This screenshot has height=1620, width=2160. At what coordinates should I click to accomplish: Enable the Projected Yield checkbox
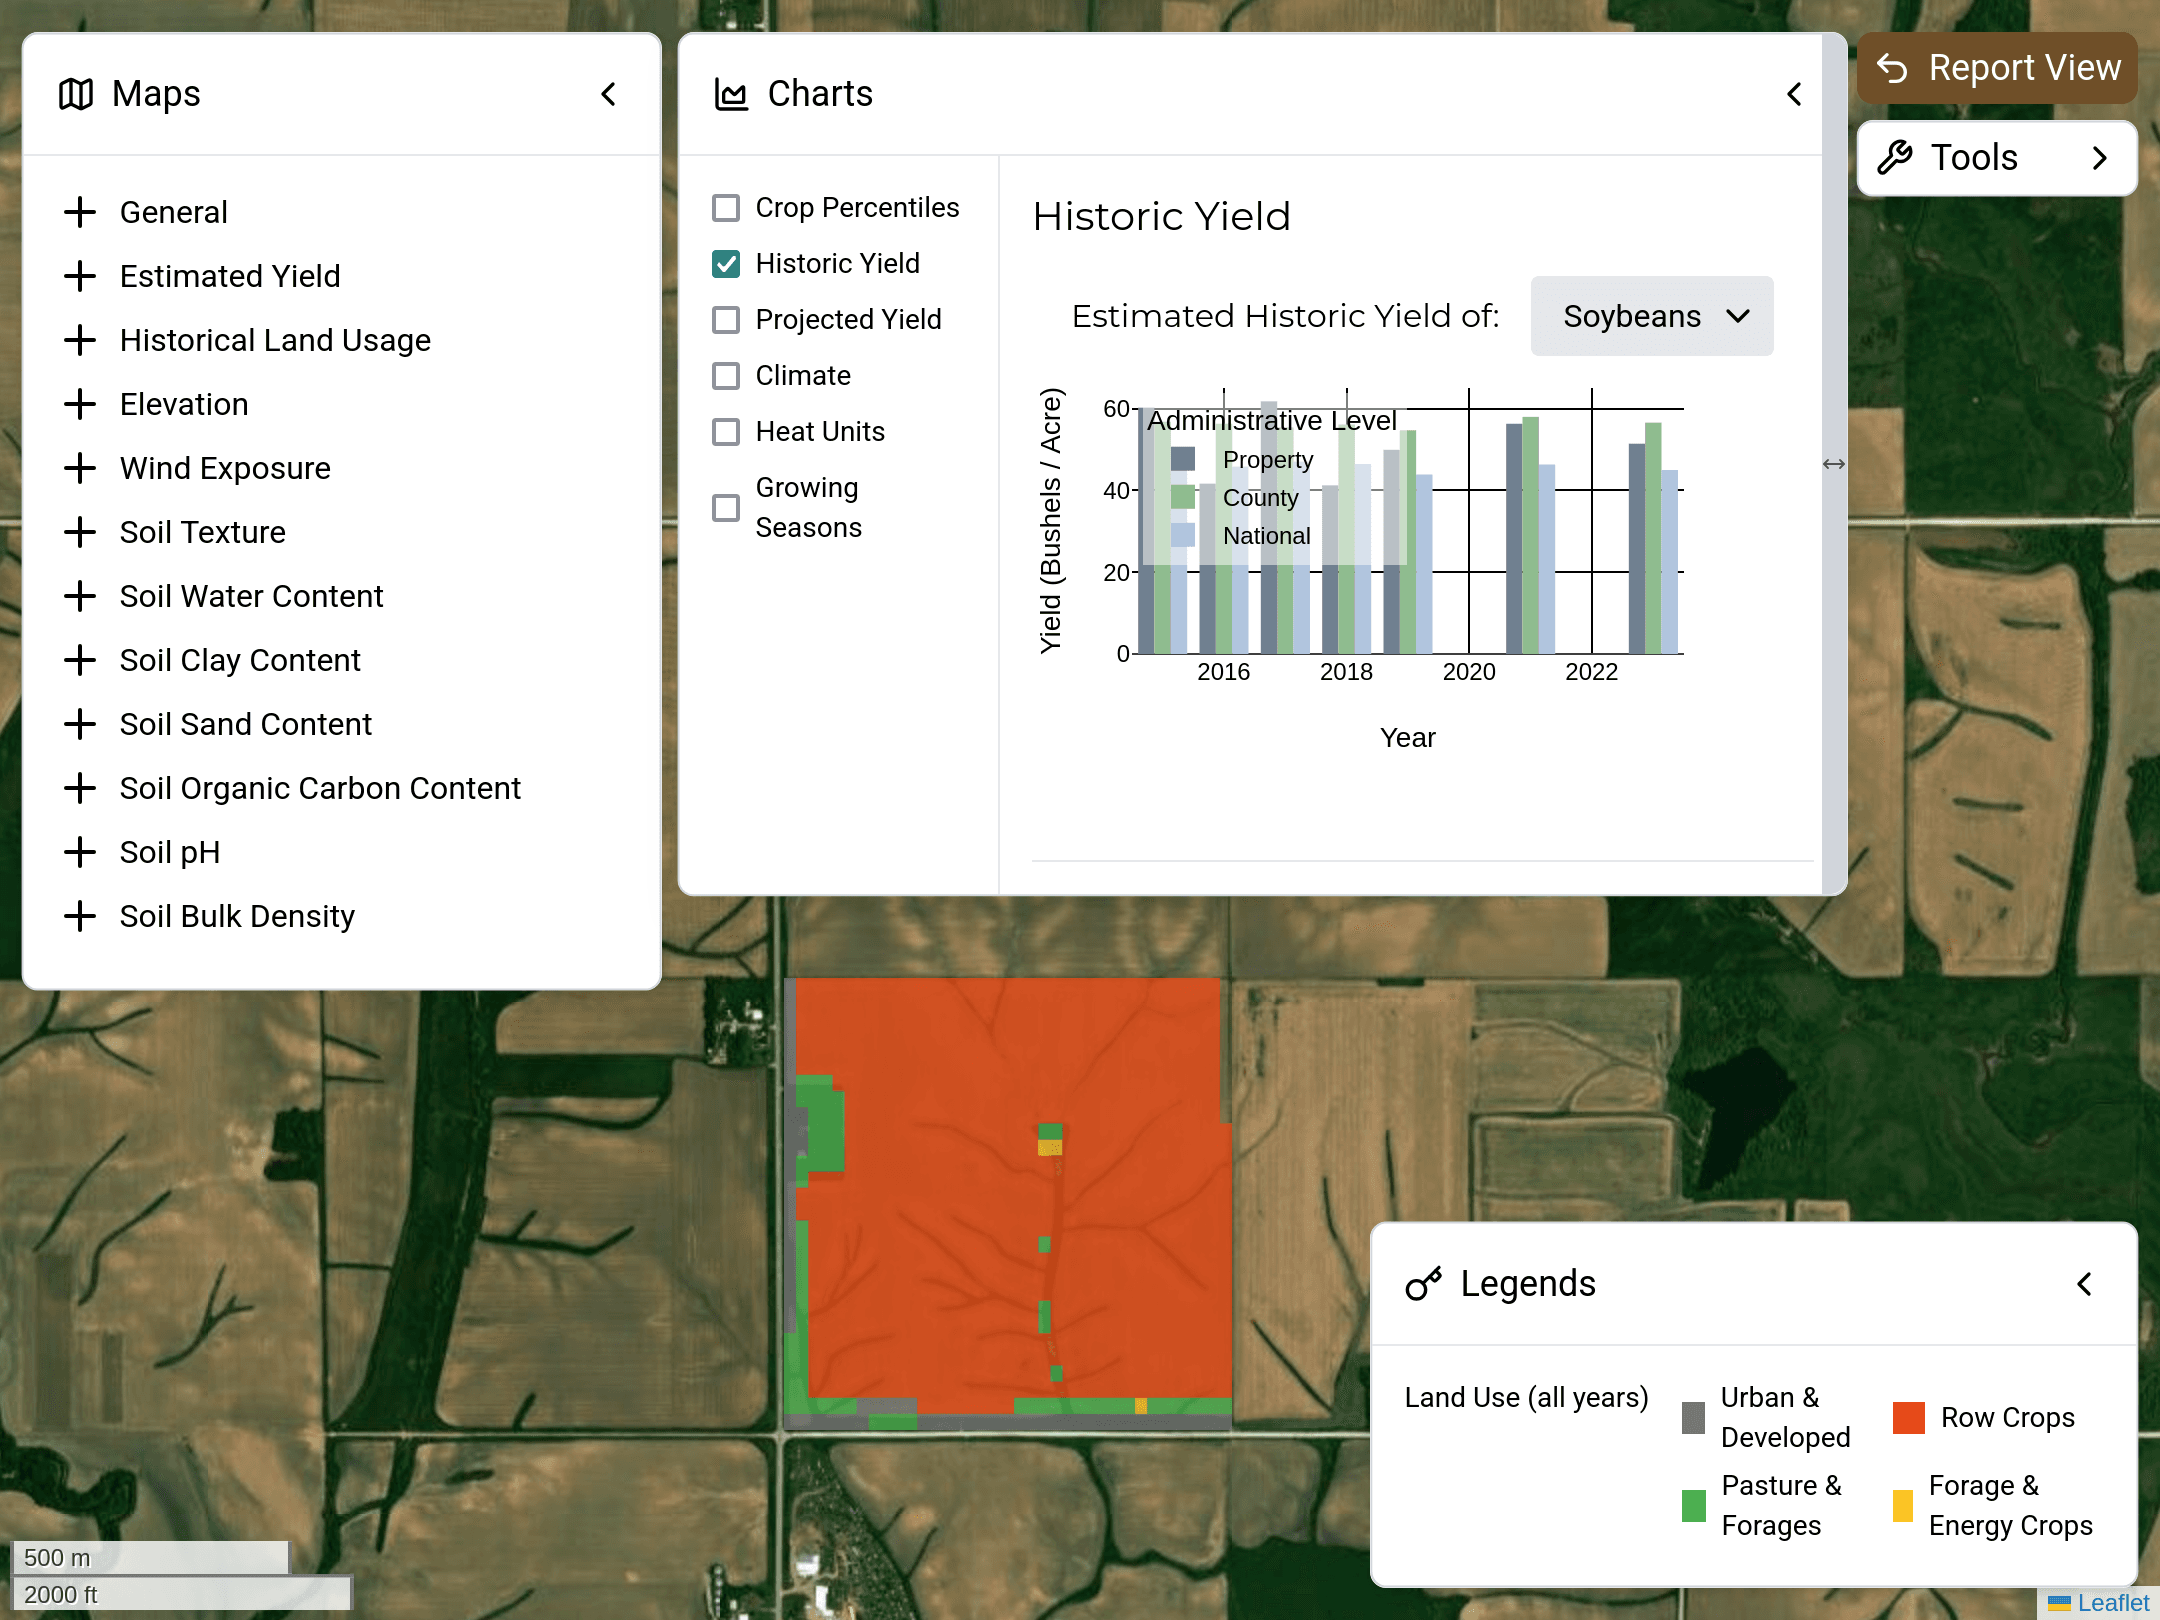(726, 320)
